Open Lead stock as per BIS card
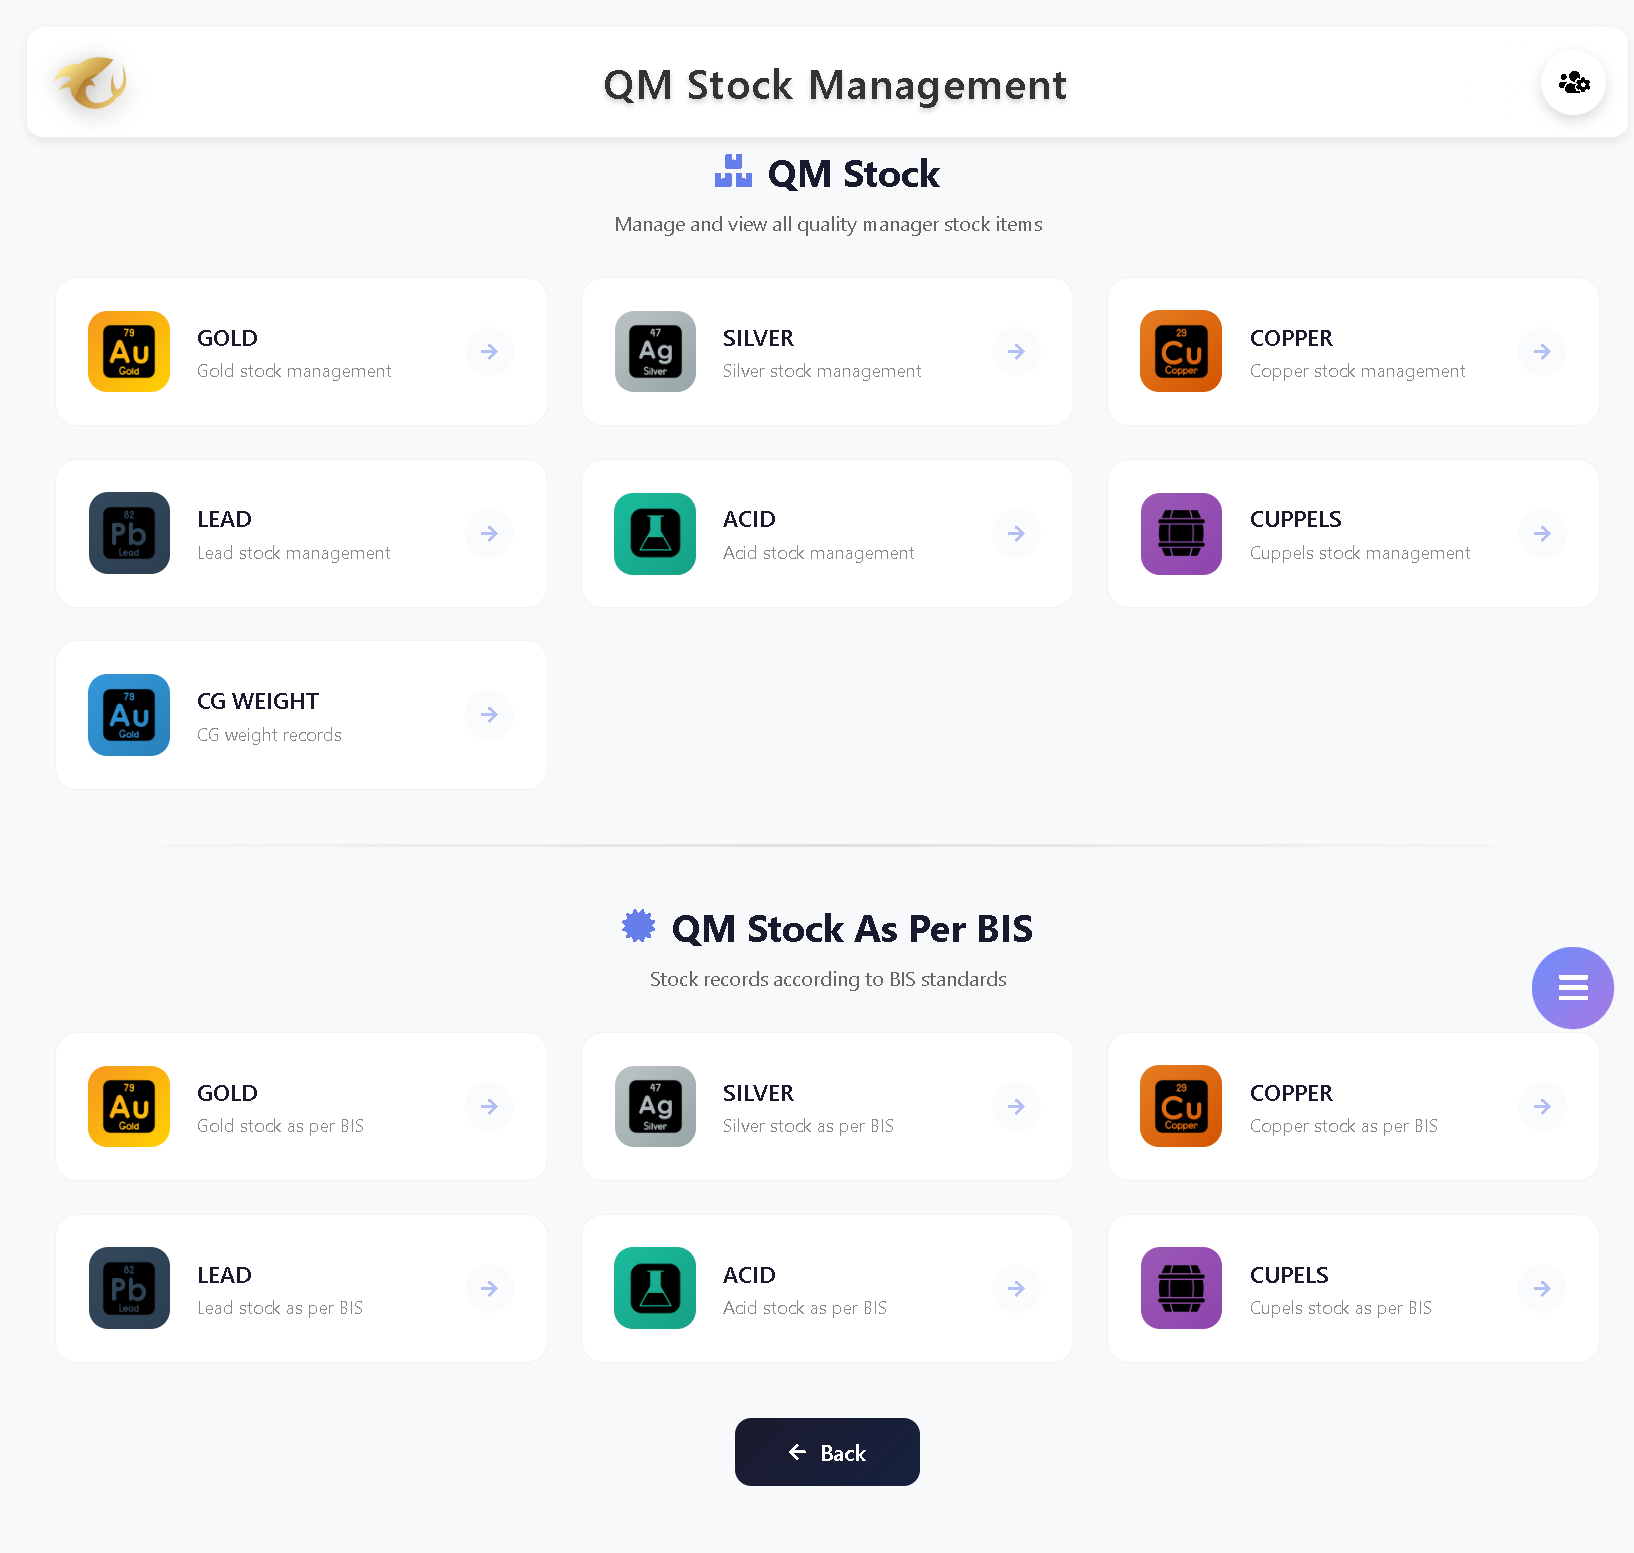The height and width of the screenshot is (1553, 1634). click(x=300, y=1289)
